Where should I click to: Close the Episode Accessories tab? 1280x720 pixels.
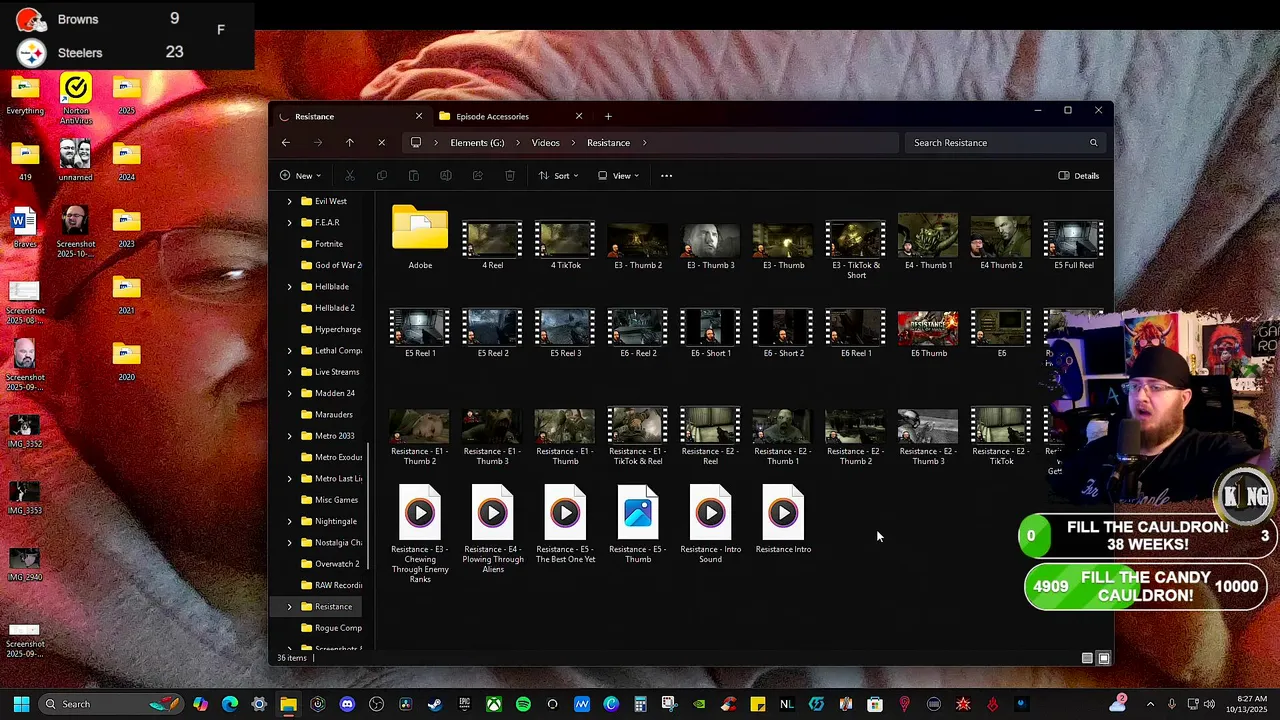coord(578,116)
